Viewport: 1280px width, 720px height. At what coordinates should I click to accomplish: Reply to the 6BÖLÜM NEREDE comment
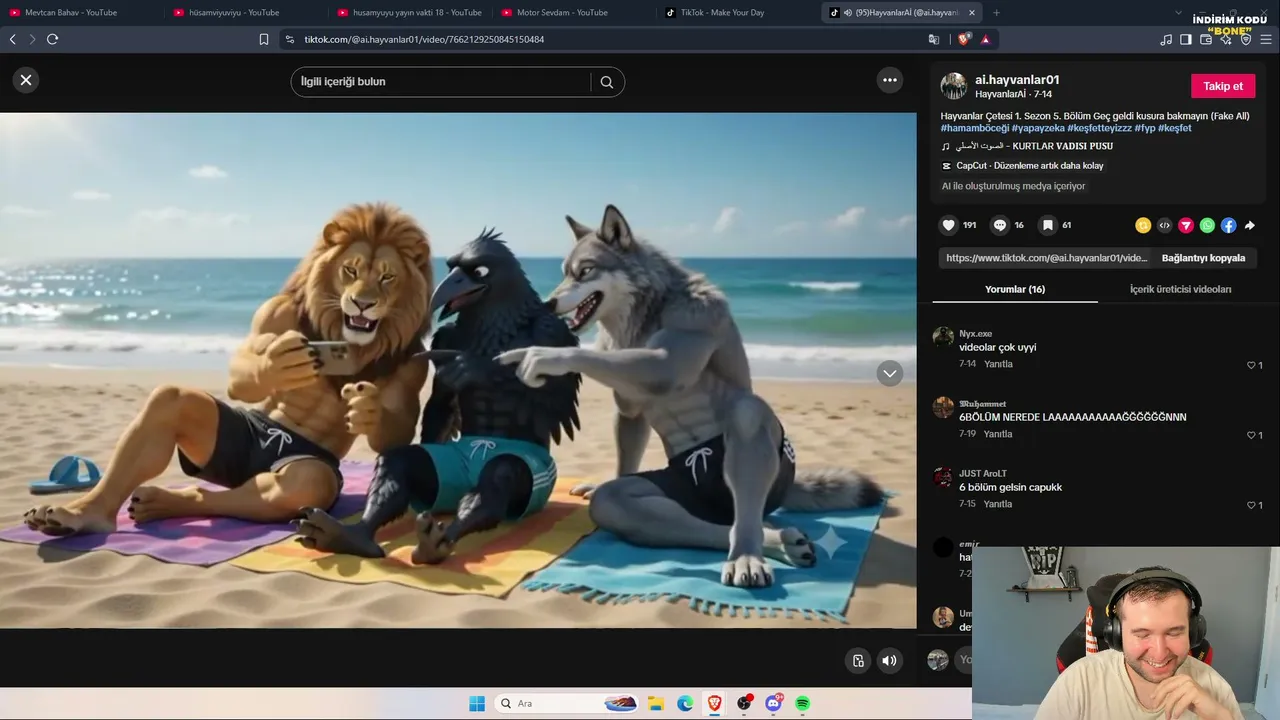click(998, 434)
